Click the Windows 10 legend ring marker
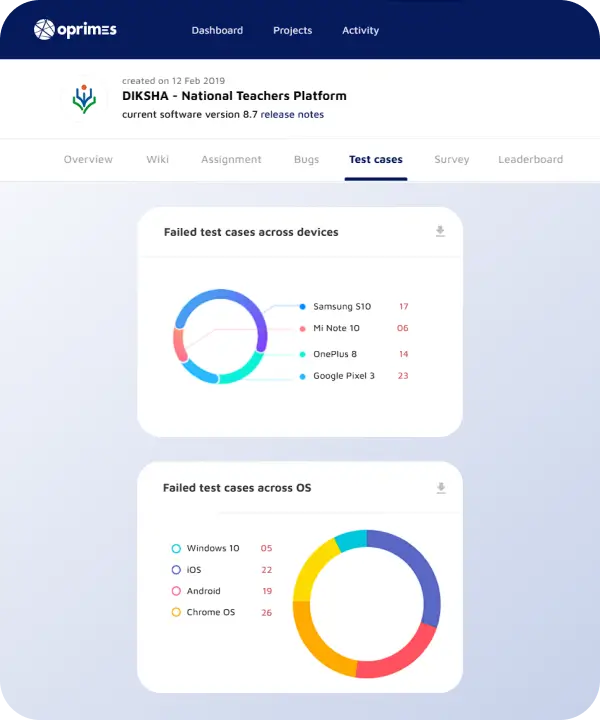 click(176, 548)
